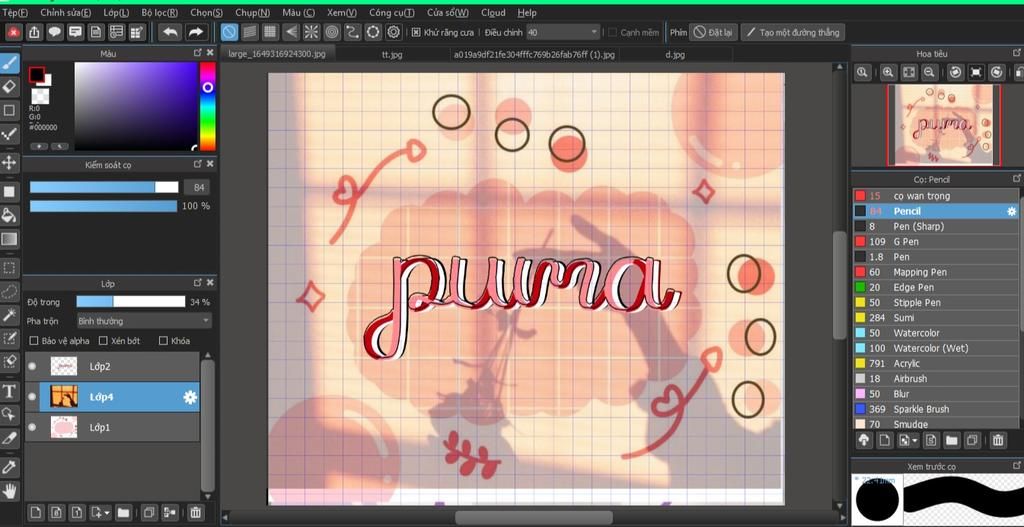Enable the grid snap guide icon
The width and height of the screenshot is (1024, 527).
[x=270, y=32]
